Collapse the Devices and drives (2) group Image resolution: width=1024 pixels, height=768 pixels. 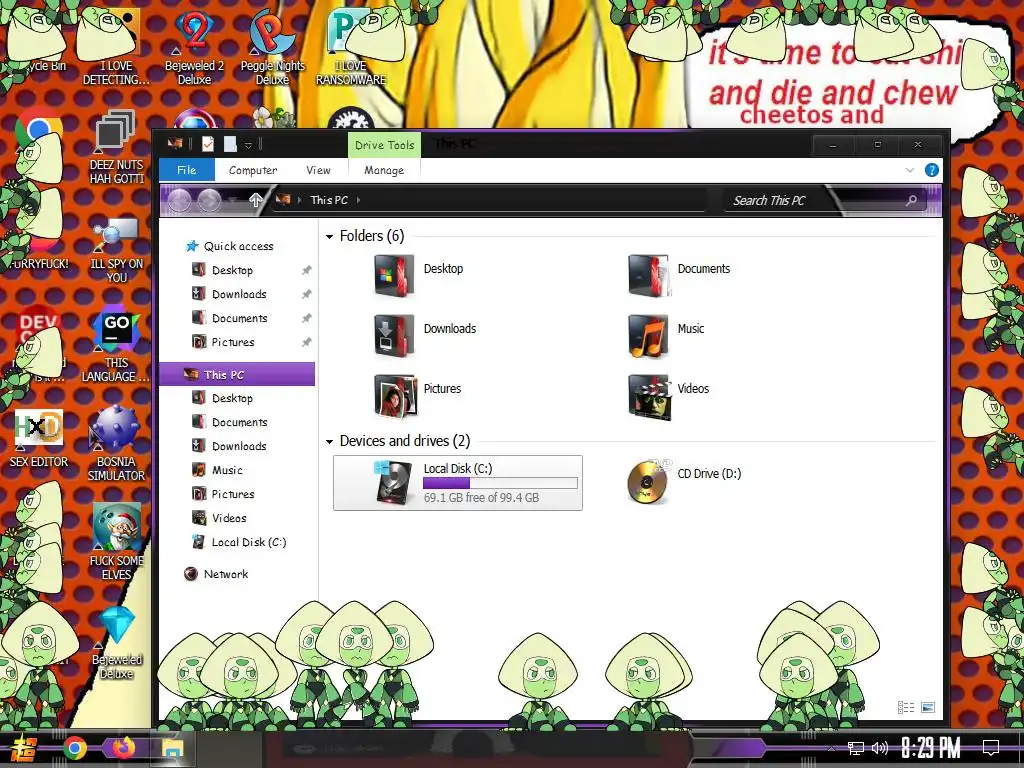(329, 442)
